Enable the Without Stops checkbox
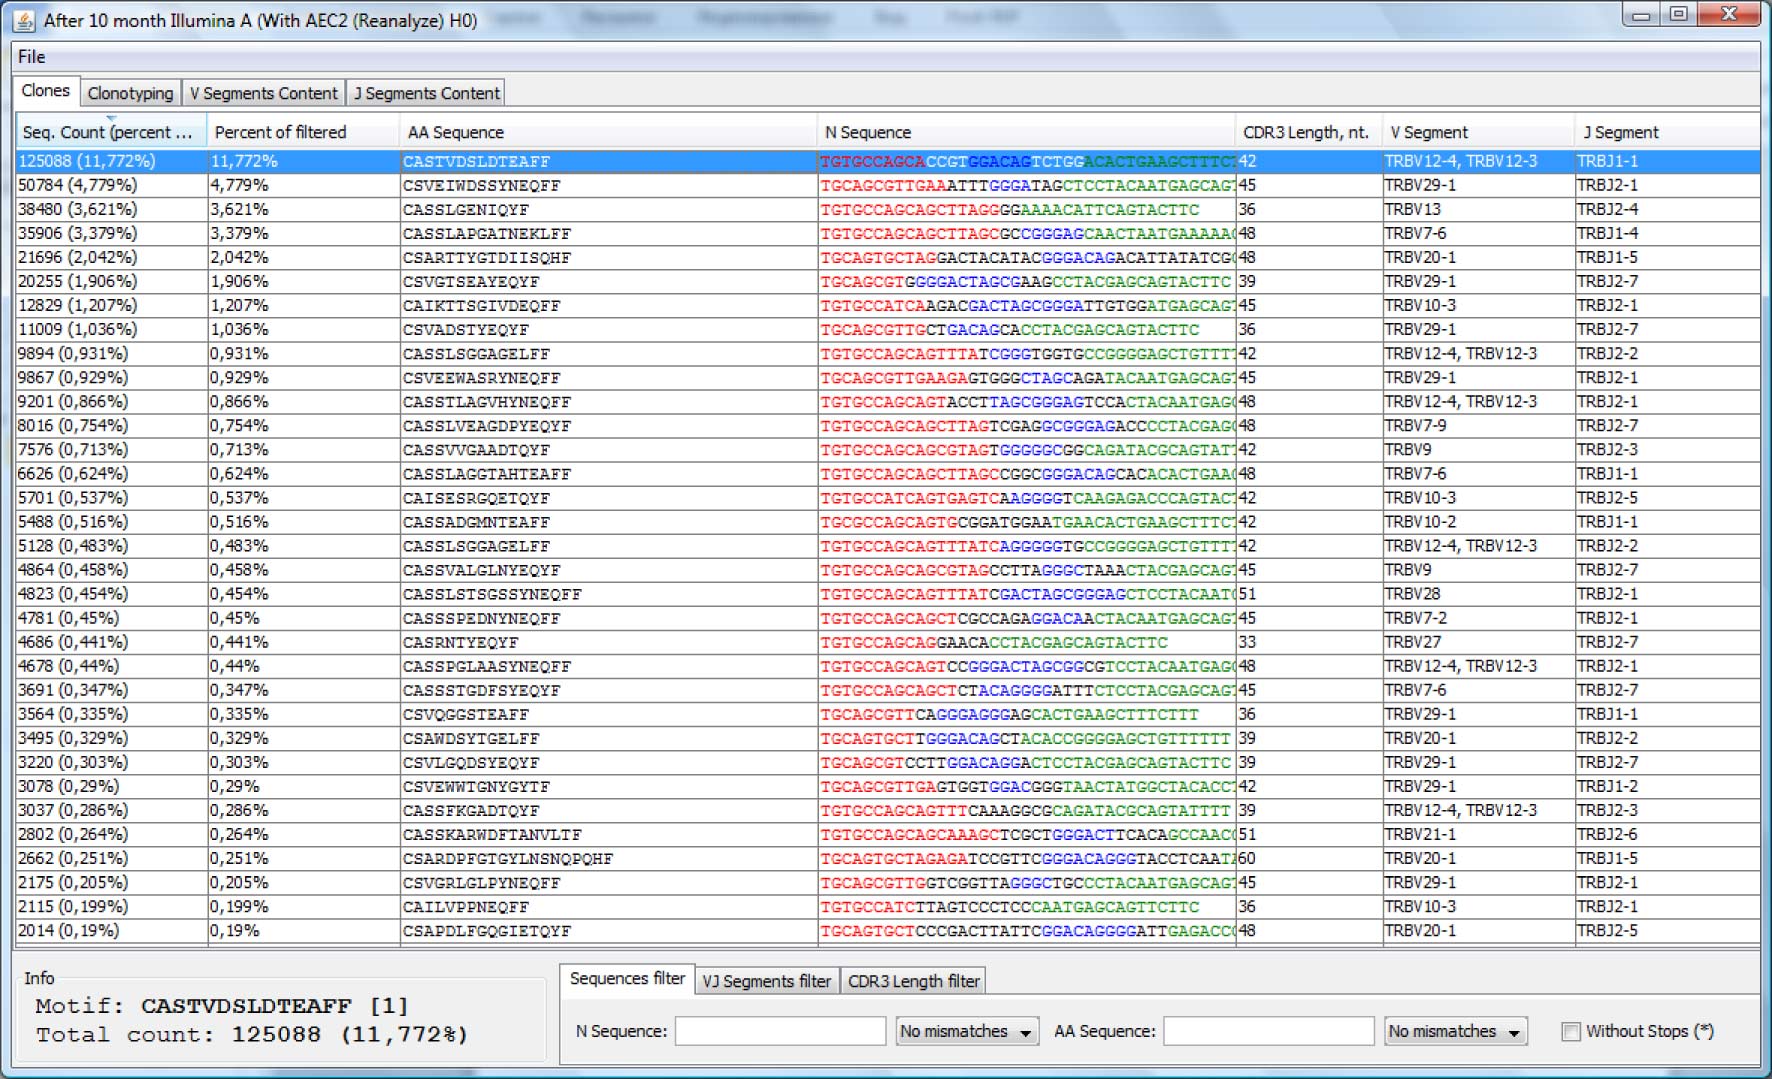1772x1079 pixels. coord(1571,1031)
